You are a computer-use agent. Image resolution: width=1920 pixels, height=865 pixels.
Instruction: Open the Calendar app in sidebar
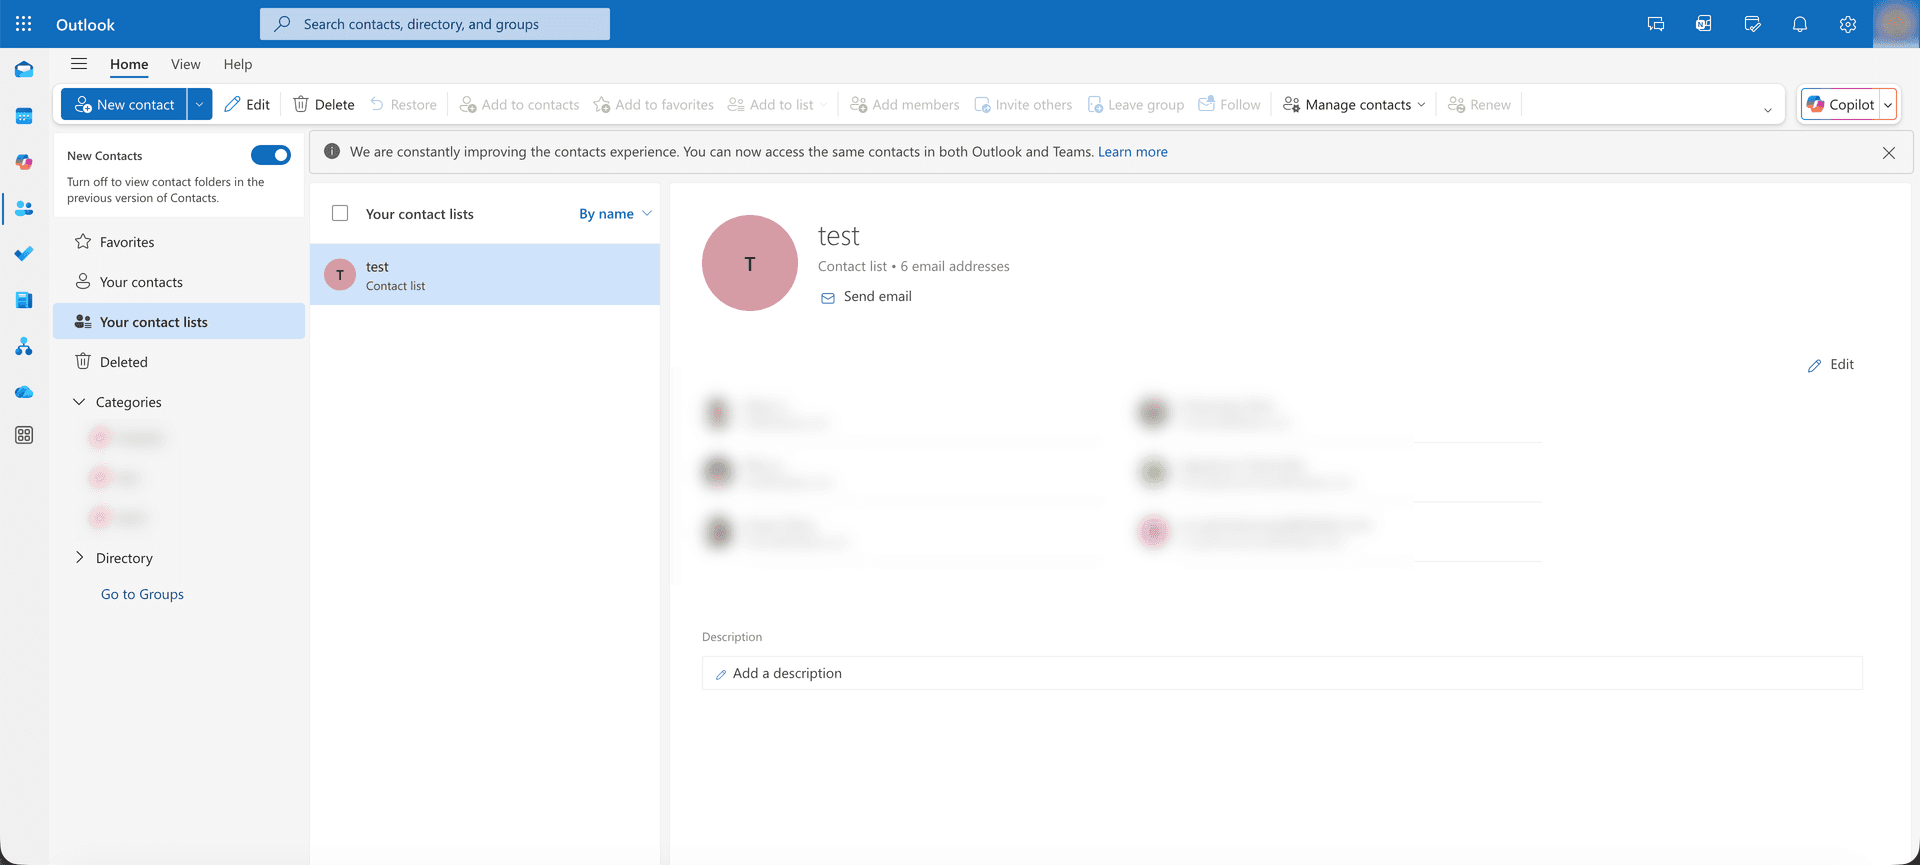tap(24, 116)
